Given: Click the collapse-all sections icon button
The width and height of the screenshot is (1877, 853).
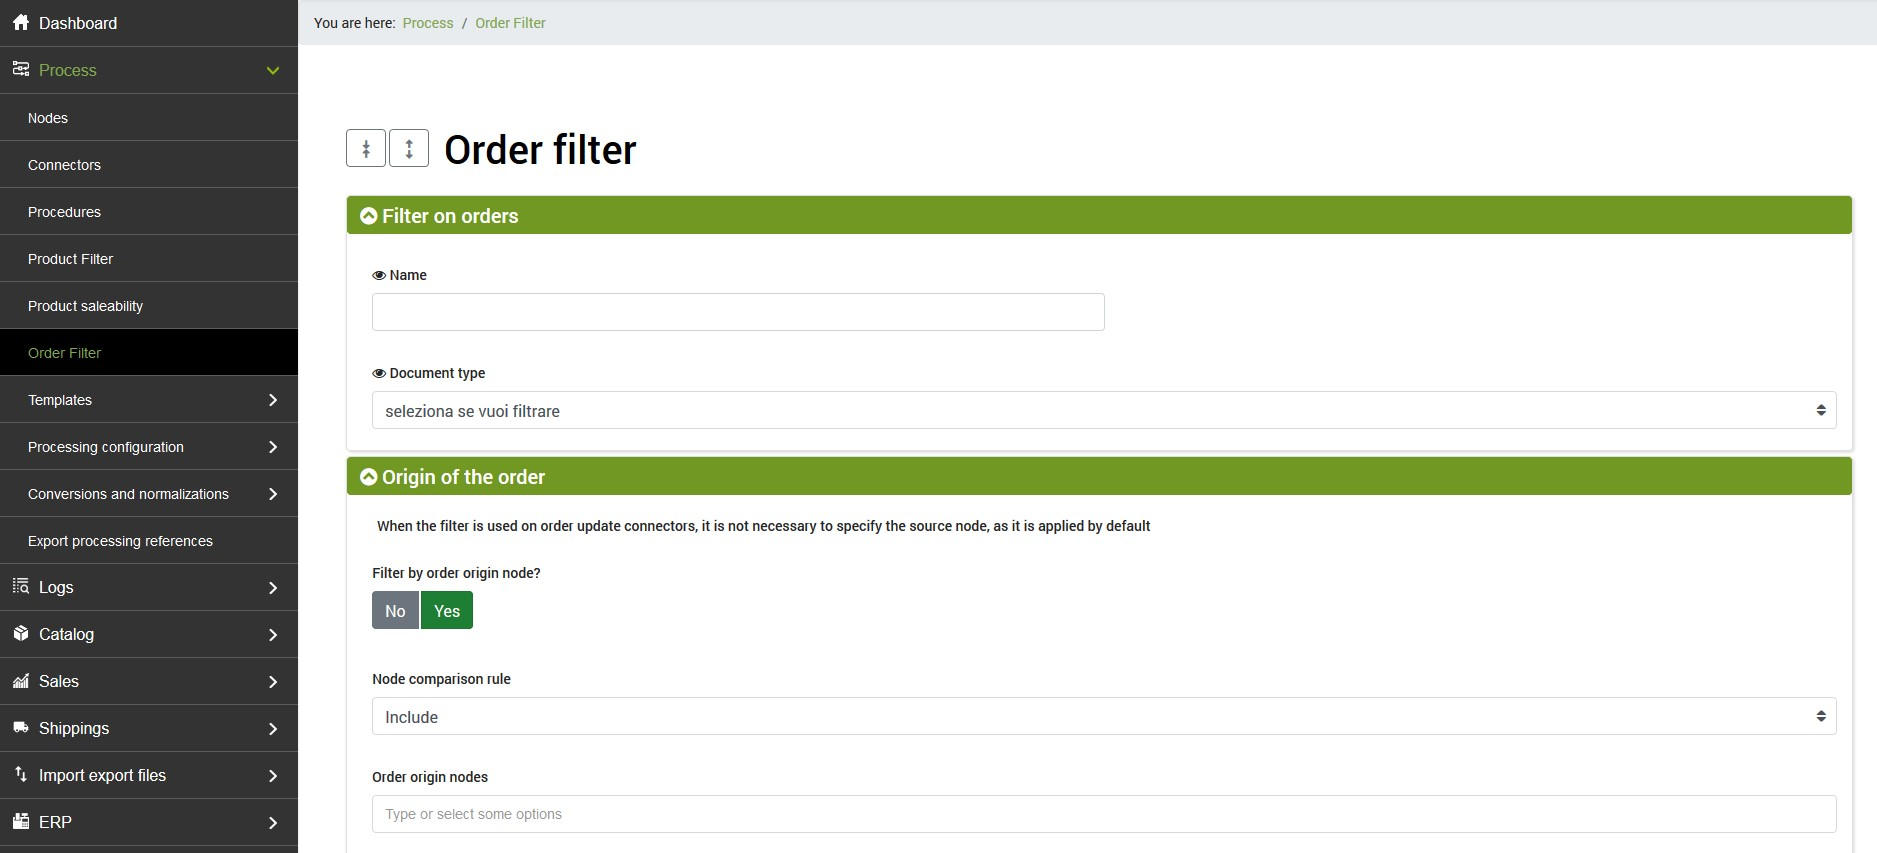Looking at the screenshot, I should point(366,149).
